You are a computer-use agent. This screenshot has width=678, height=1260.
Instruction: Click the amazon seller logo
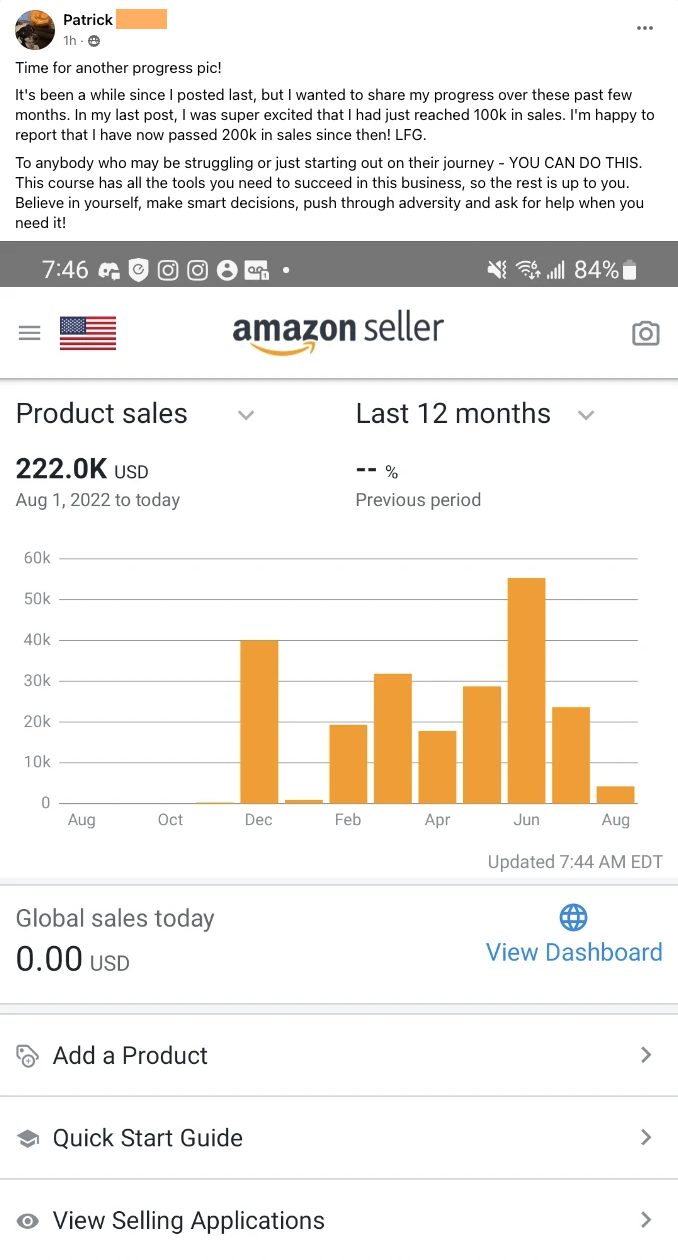tap(338, 332)
